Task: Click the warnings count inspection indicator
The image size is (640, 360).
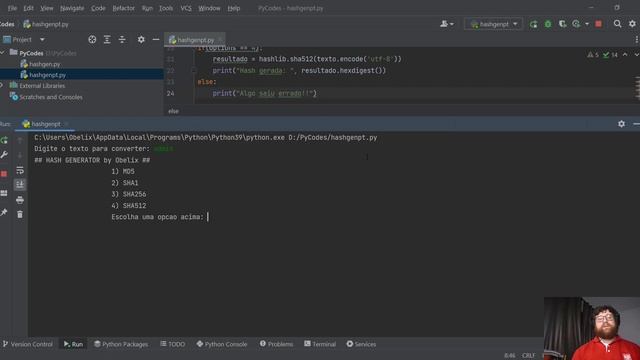Action: pyautogui.click(x=593, y=55)
